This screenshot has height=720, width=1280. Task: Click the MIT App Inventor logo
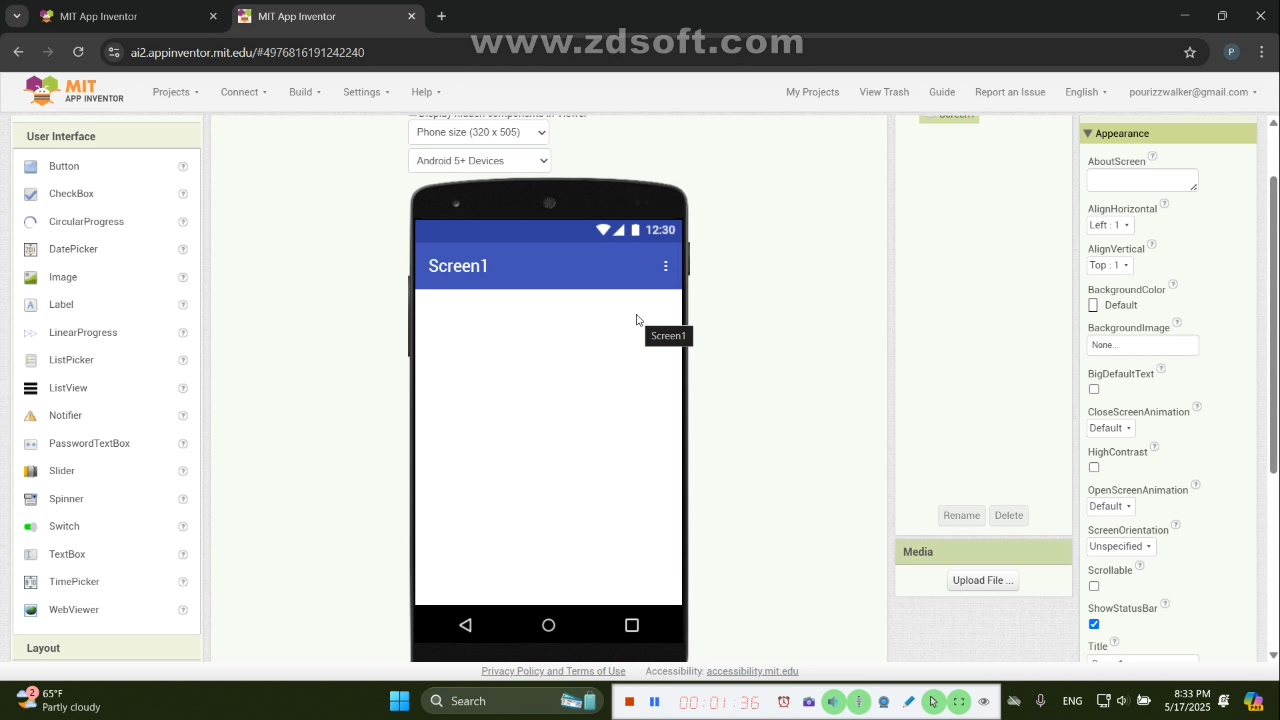pyautogui.click(x=74, y=91)
